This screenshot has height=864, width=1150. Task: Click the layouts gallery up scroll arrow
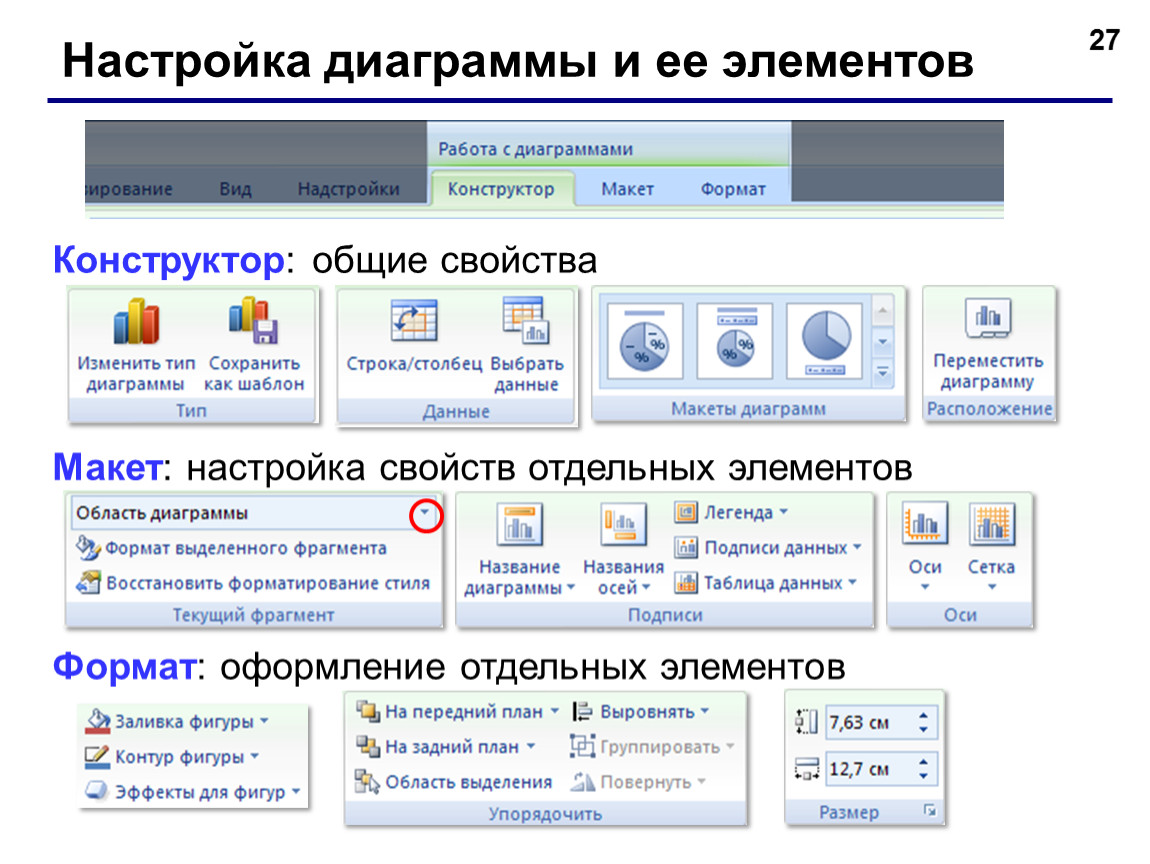click(x=882, y=312)
